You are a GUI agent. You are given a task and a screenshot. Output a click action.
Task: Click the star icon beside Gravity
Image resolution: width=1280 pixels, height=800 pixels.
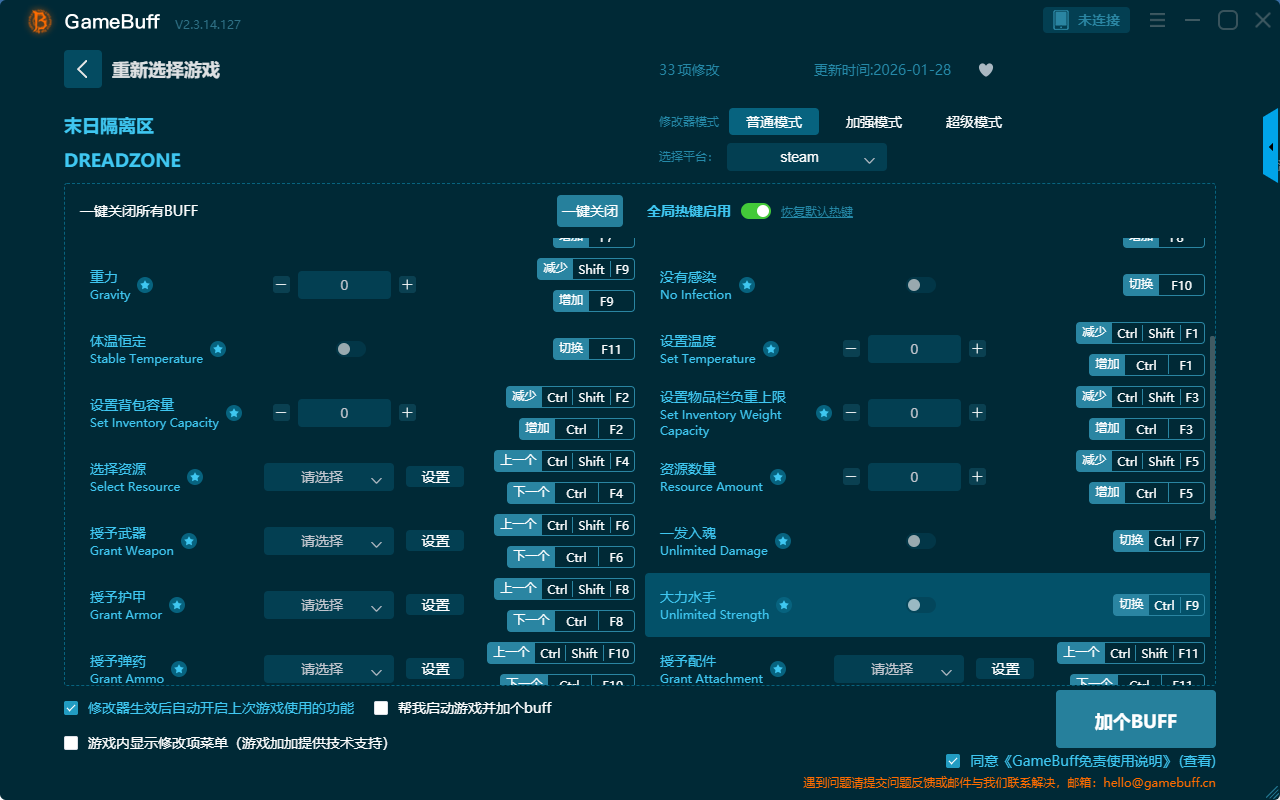(x=145, y=285)
